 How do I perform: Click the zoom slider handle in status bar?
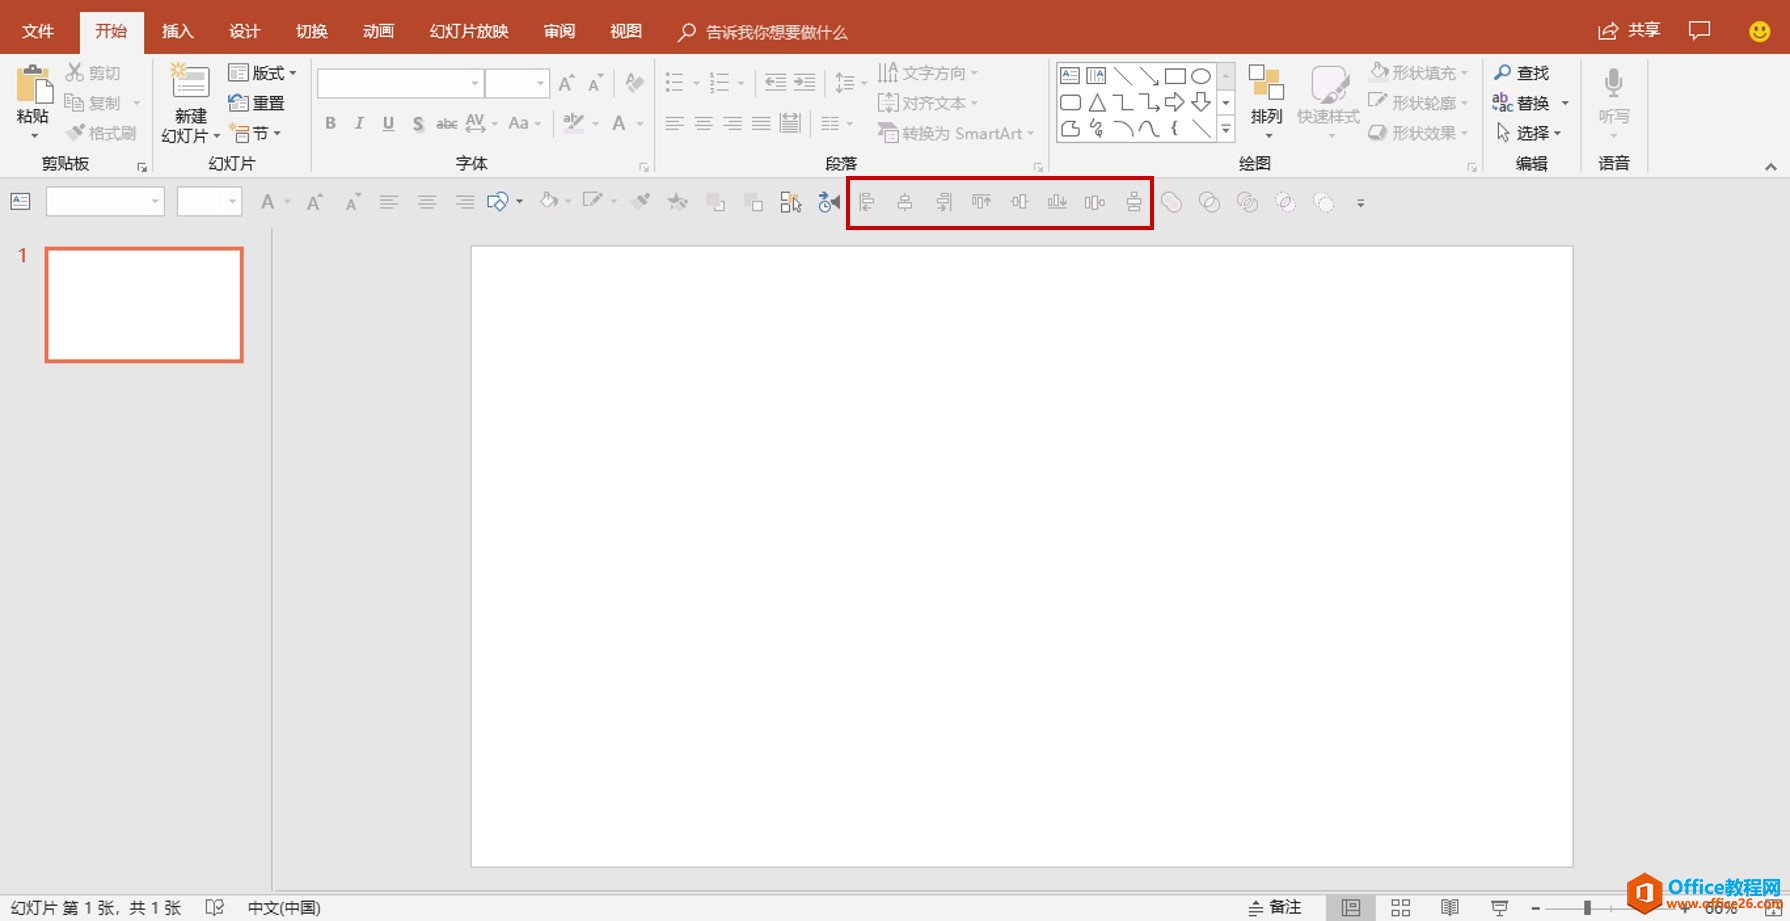click(1587, 907)
